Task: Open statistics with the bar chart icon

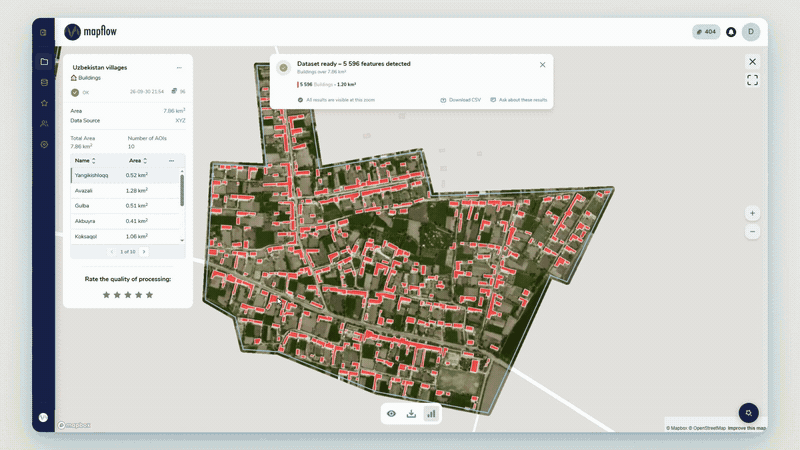Action: (x=431, y=414)
